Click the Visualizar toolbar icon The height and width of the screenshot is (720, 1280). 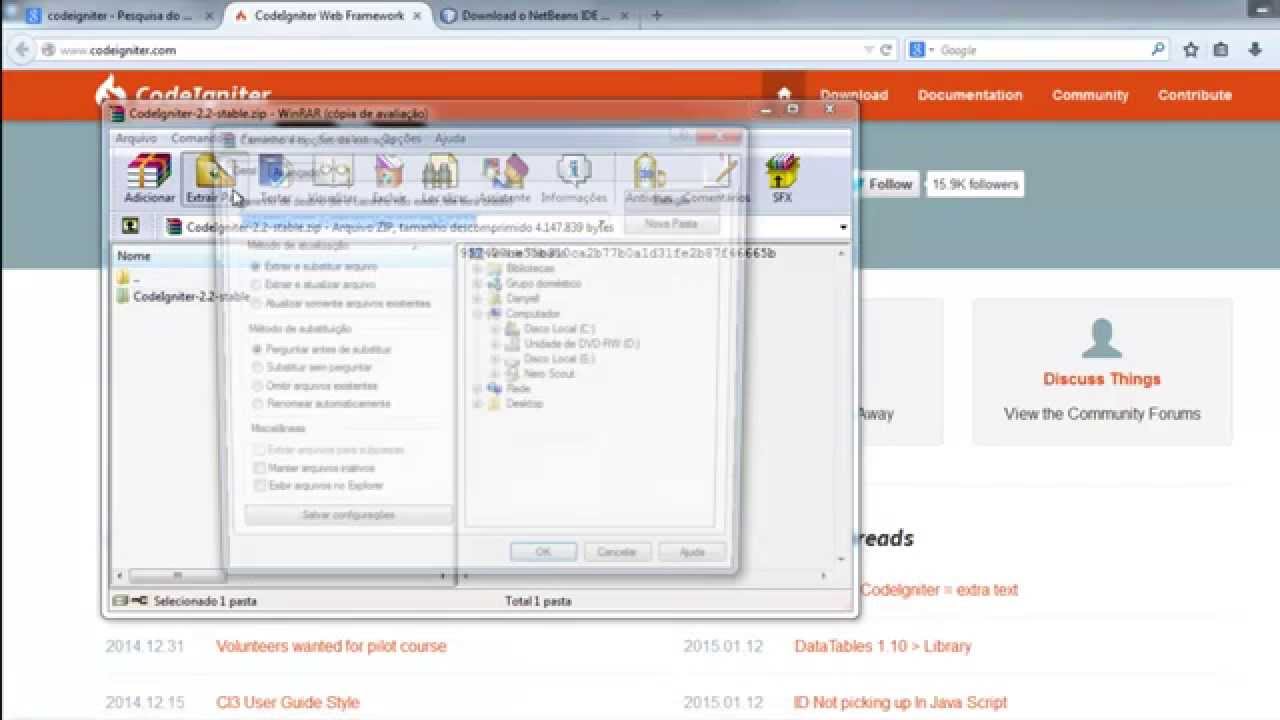coord(332,173)
